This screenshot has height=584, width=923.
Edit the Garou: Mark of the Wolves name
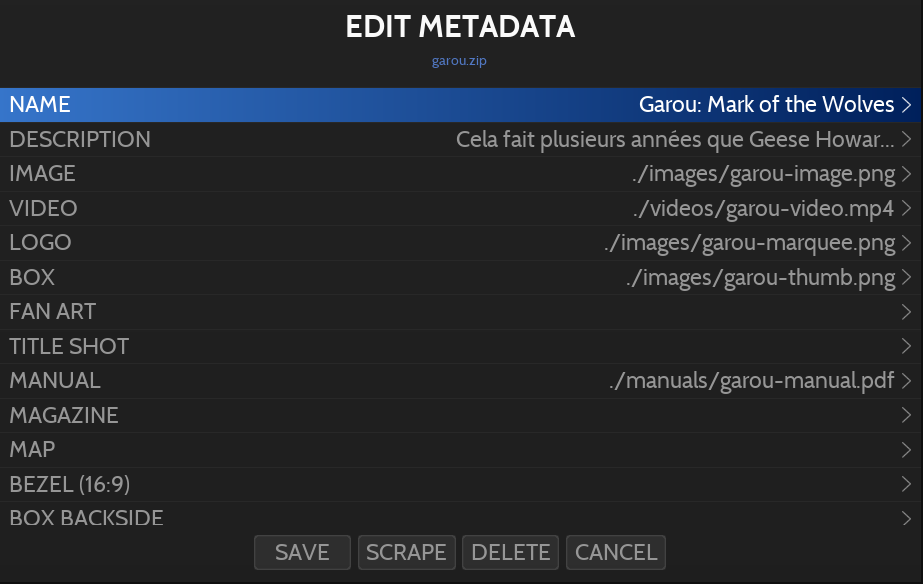766,105
